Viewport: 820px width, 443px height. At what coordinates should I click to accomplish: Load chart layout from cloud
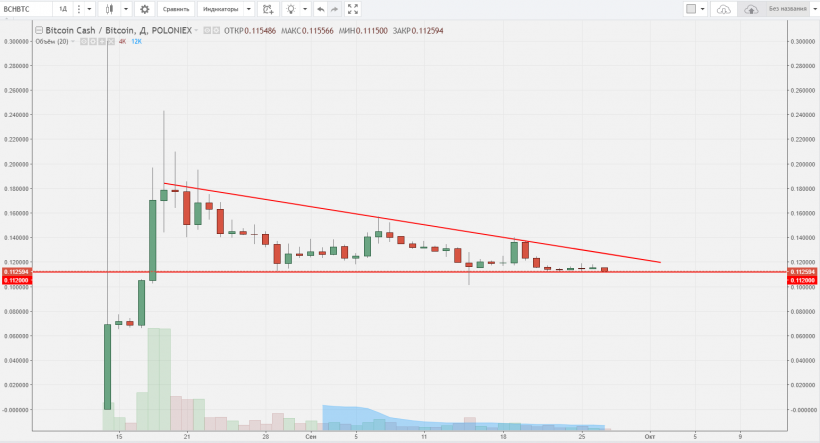[724, 9]
